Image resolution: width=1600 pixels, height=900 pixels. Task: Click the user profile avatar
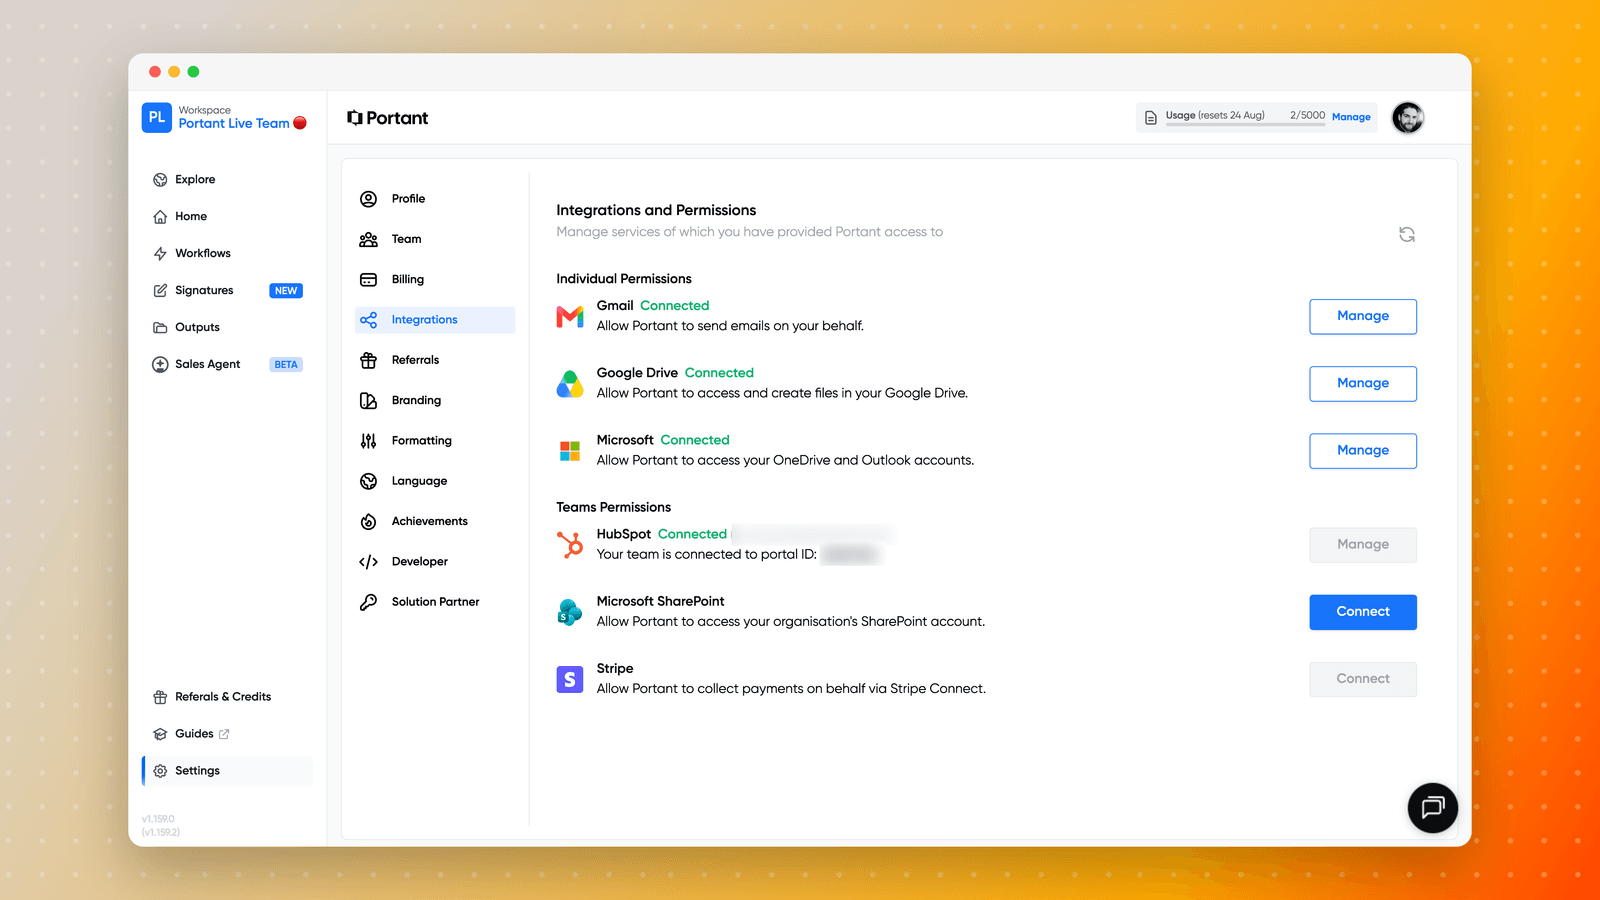coord(1408,118)
